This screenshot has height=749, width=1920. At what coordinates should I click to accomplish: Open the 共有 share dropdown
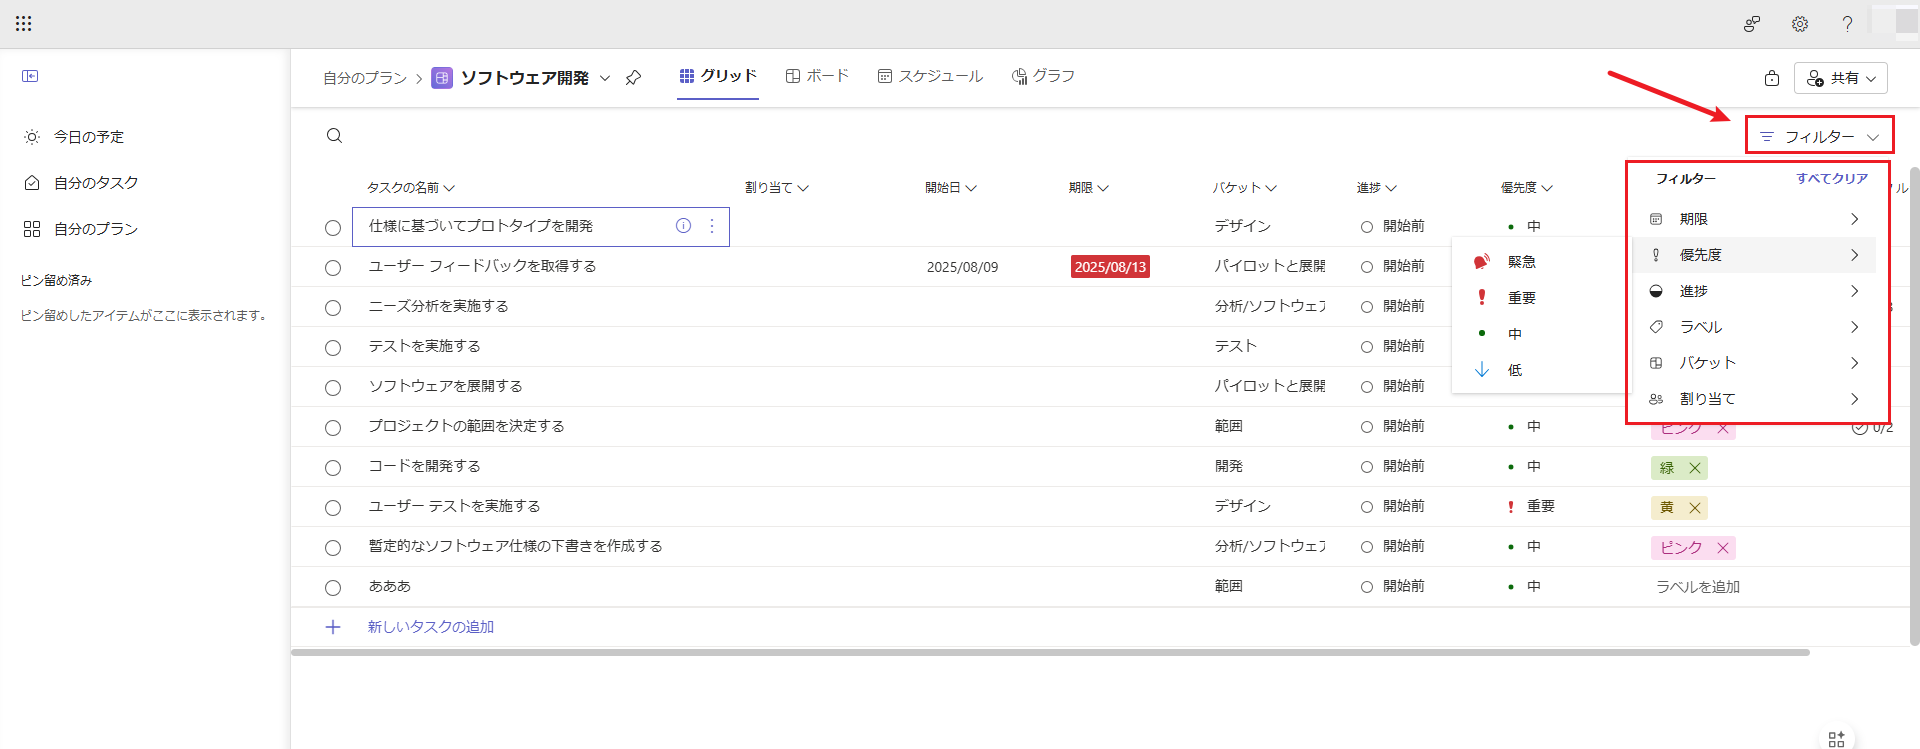(x=1840, y=78)
